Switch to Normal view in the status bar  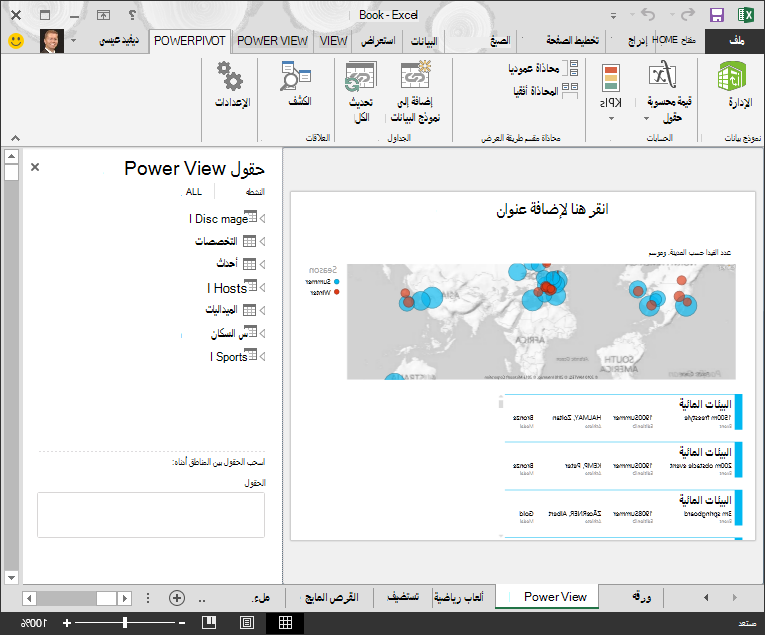coord(285,622)
